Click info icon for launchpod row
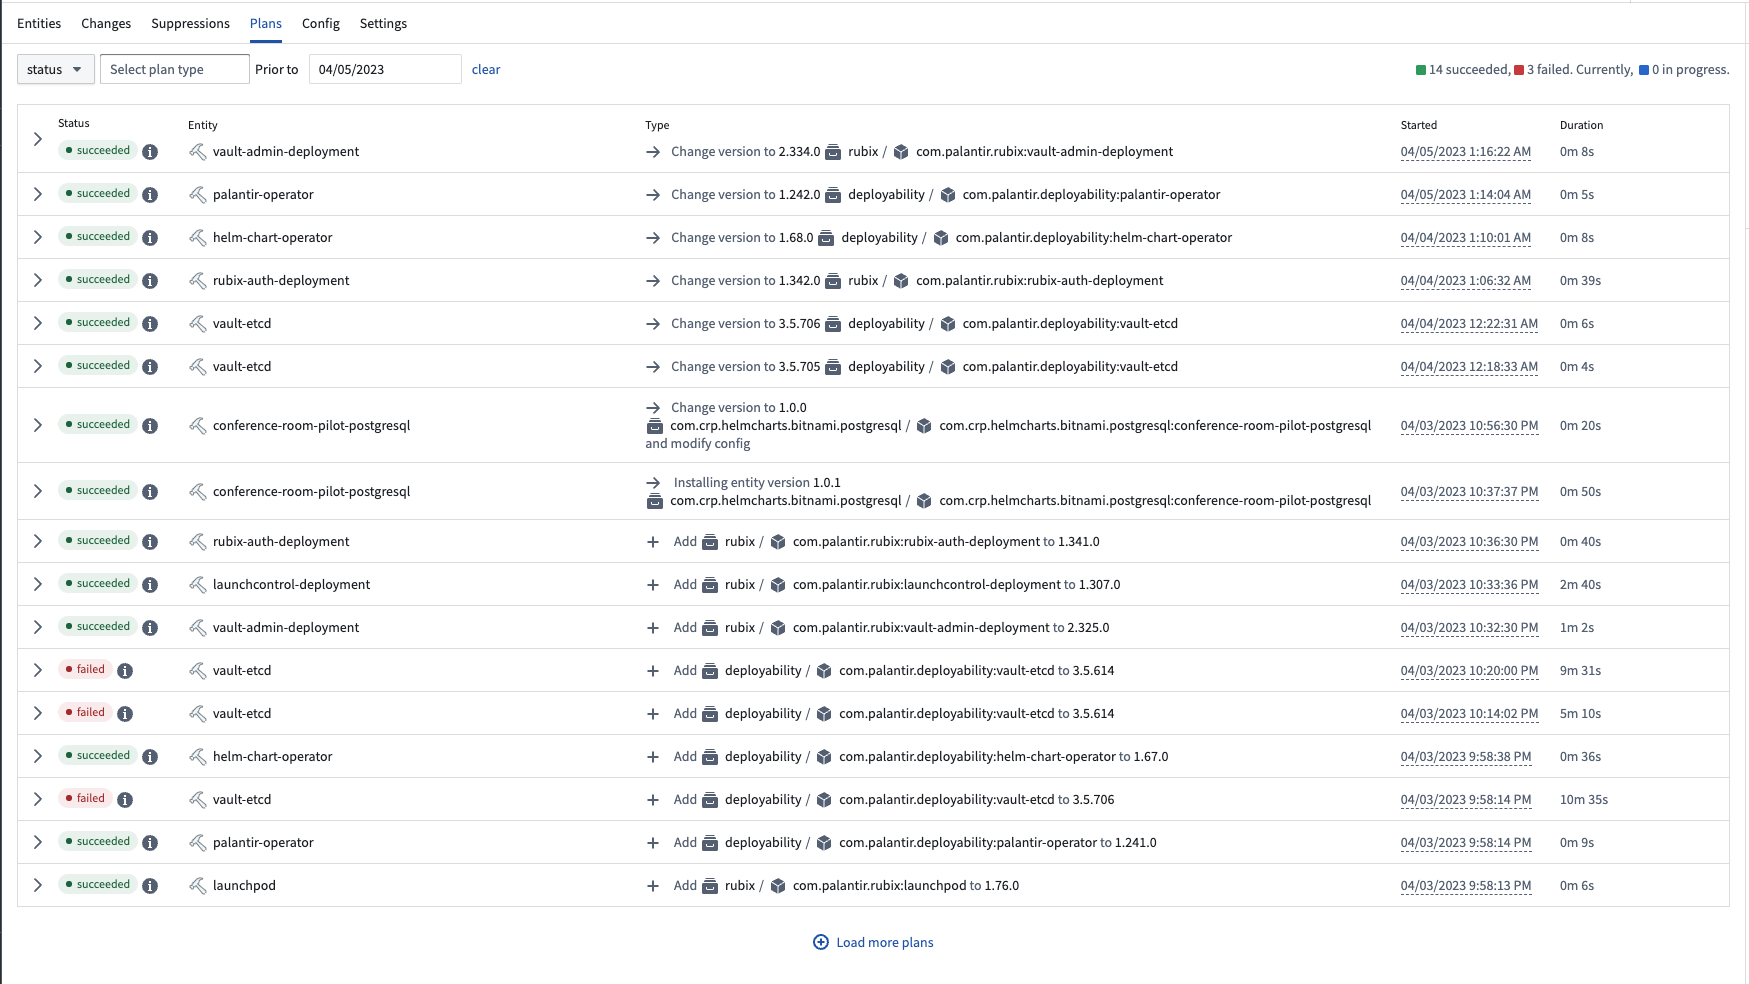Screen dimensions: 1749x984 click(x=150, y=886)
